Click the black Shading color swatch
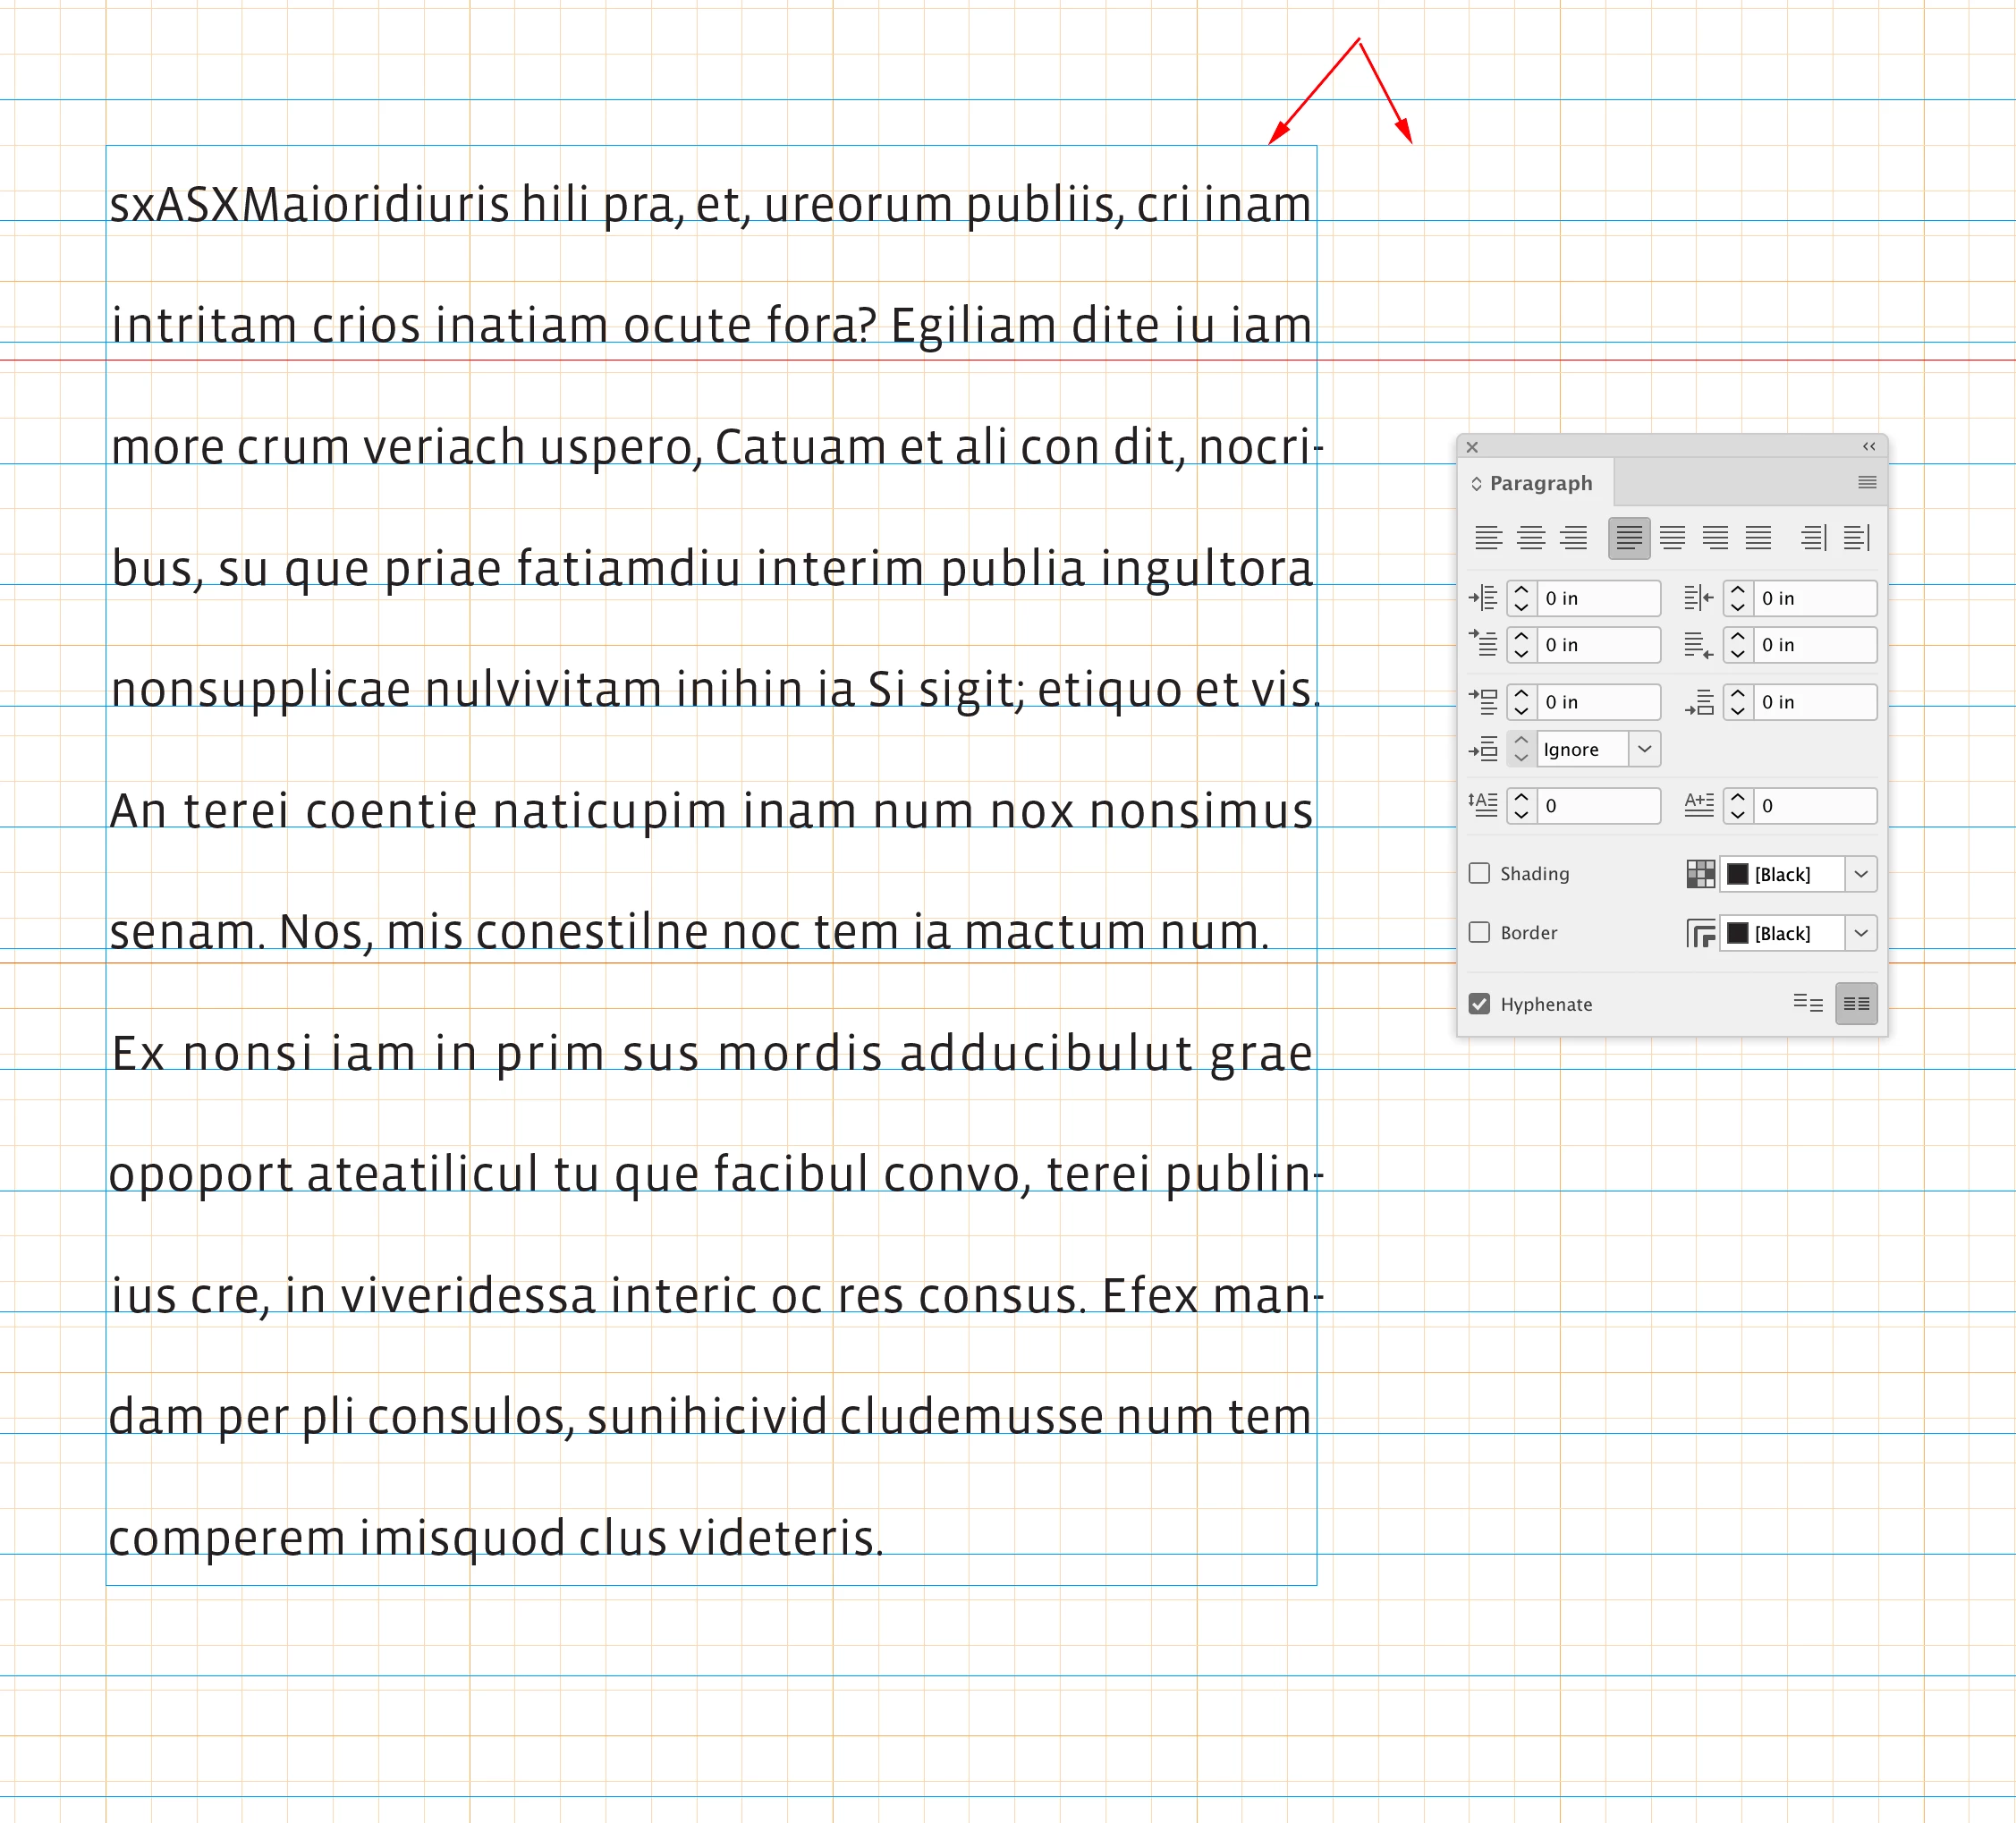 point(1738,874)
